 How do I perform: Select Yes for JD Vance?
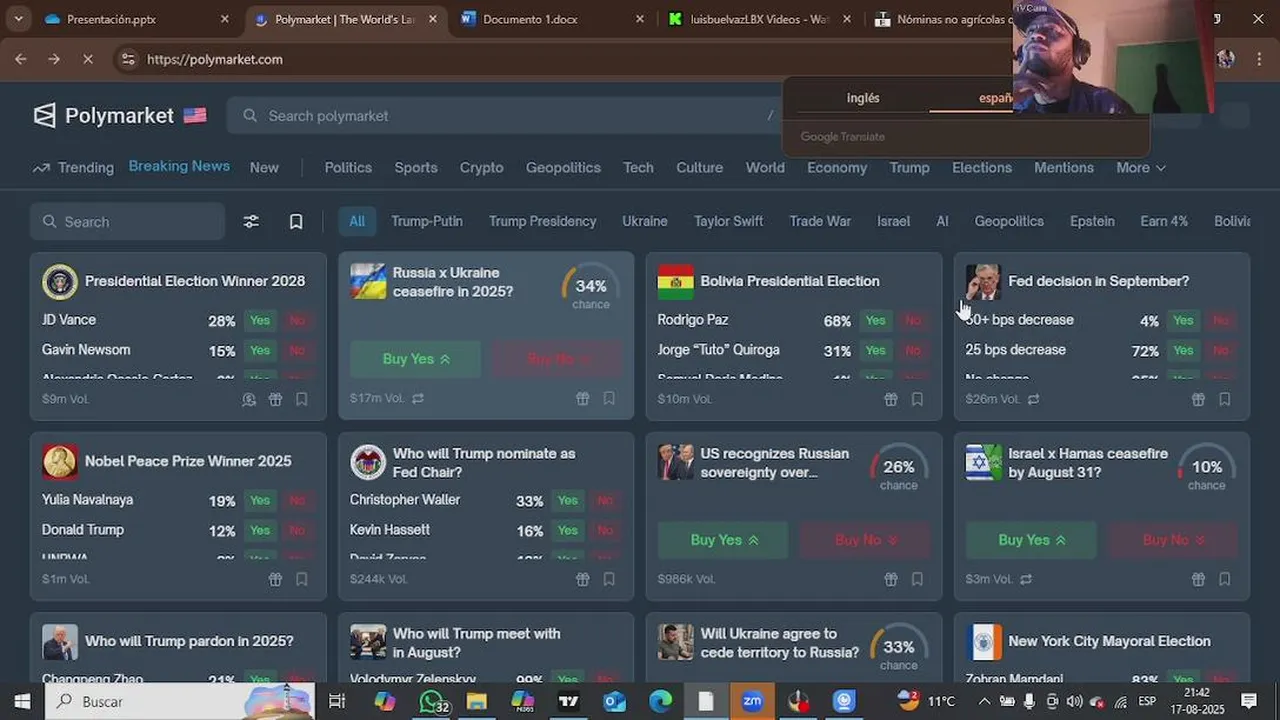click(260, 321)
